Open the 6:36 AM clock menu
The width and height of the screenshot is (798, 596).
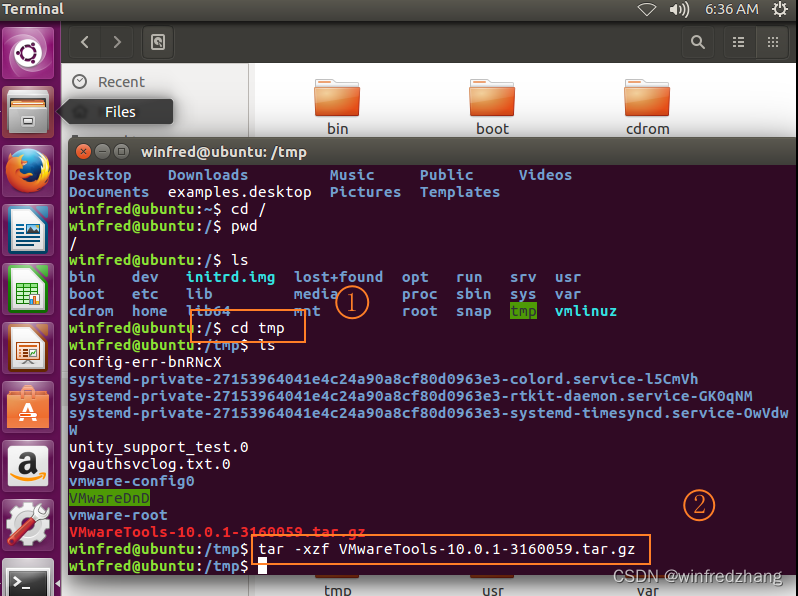tap(731, 9)
